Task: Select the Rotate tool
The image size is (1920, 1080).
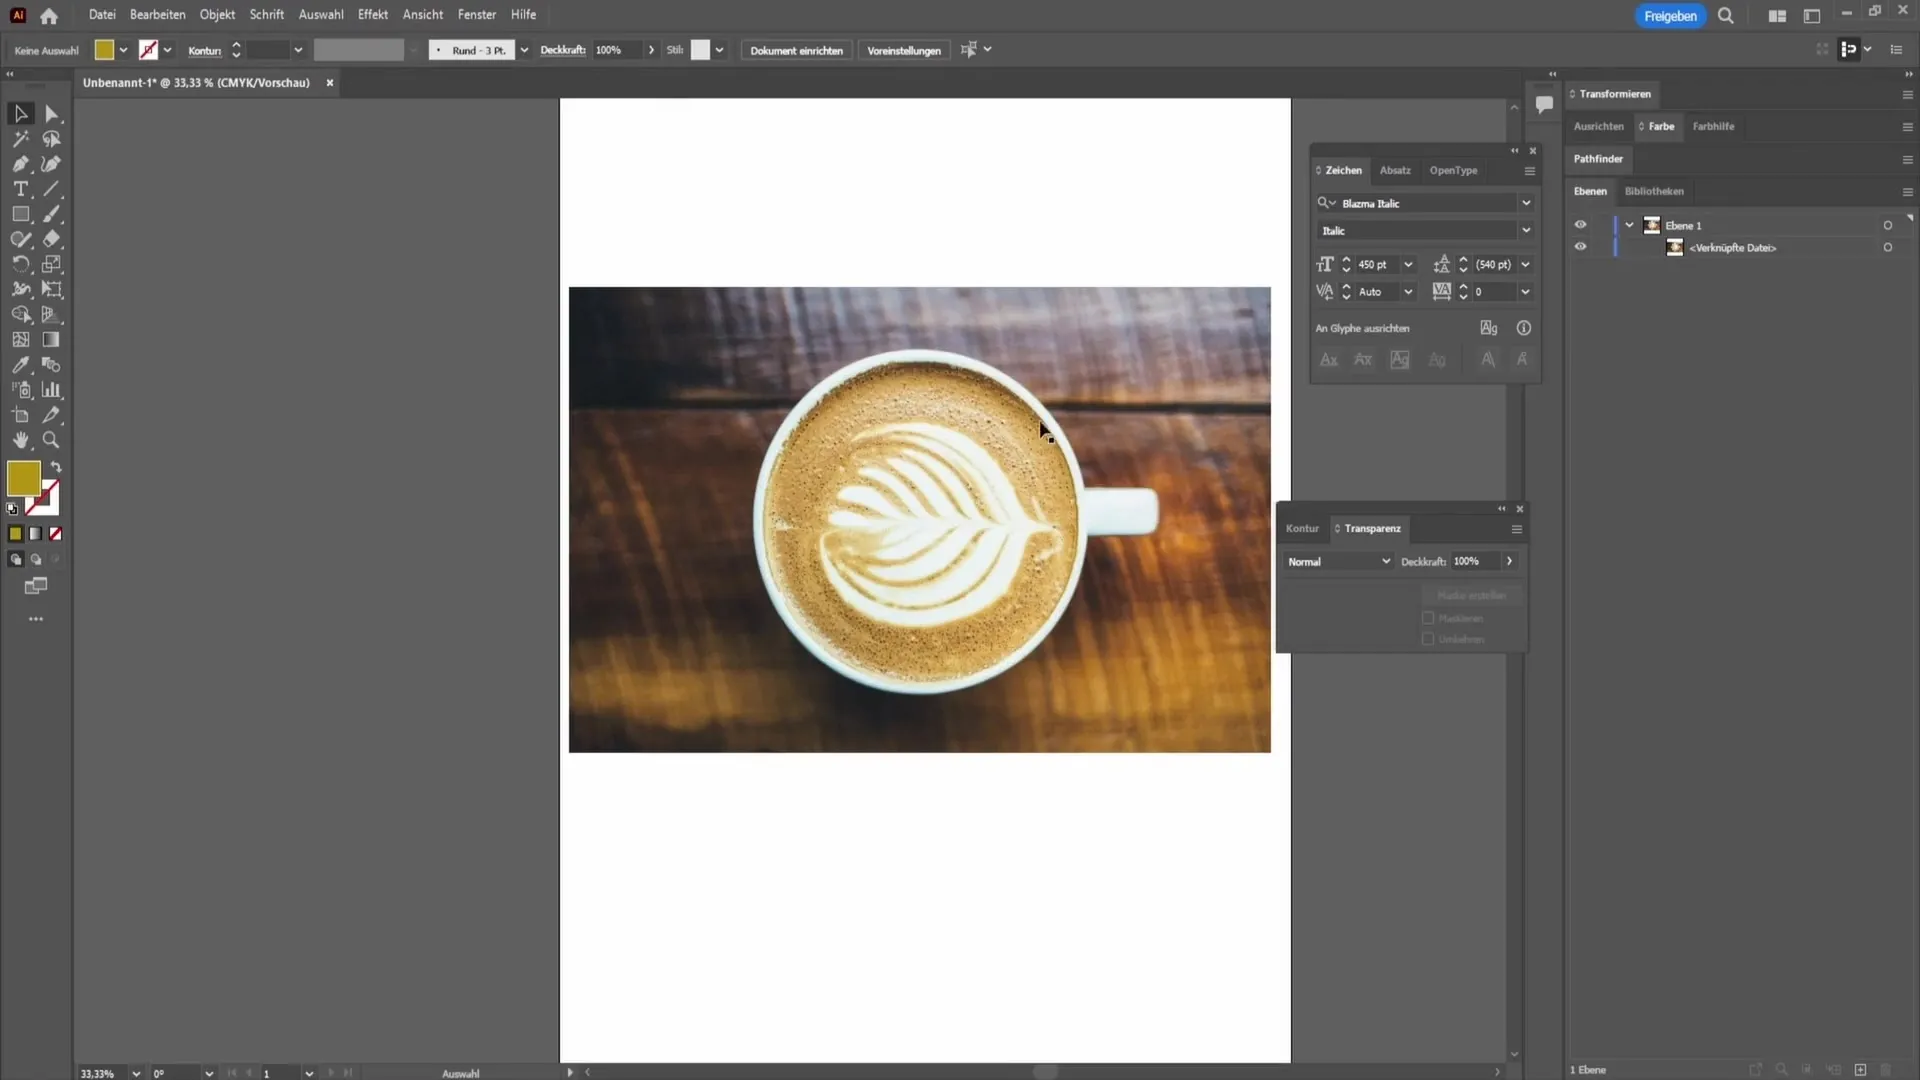Action: point(20,264)
